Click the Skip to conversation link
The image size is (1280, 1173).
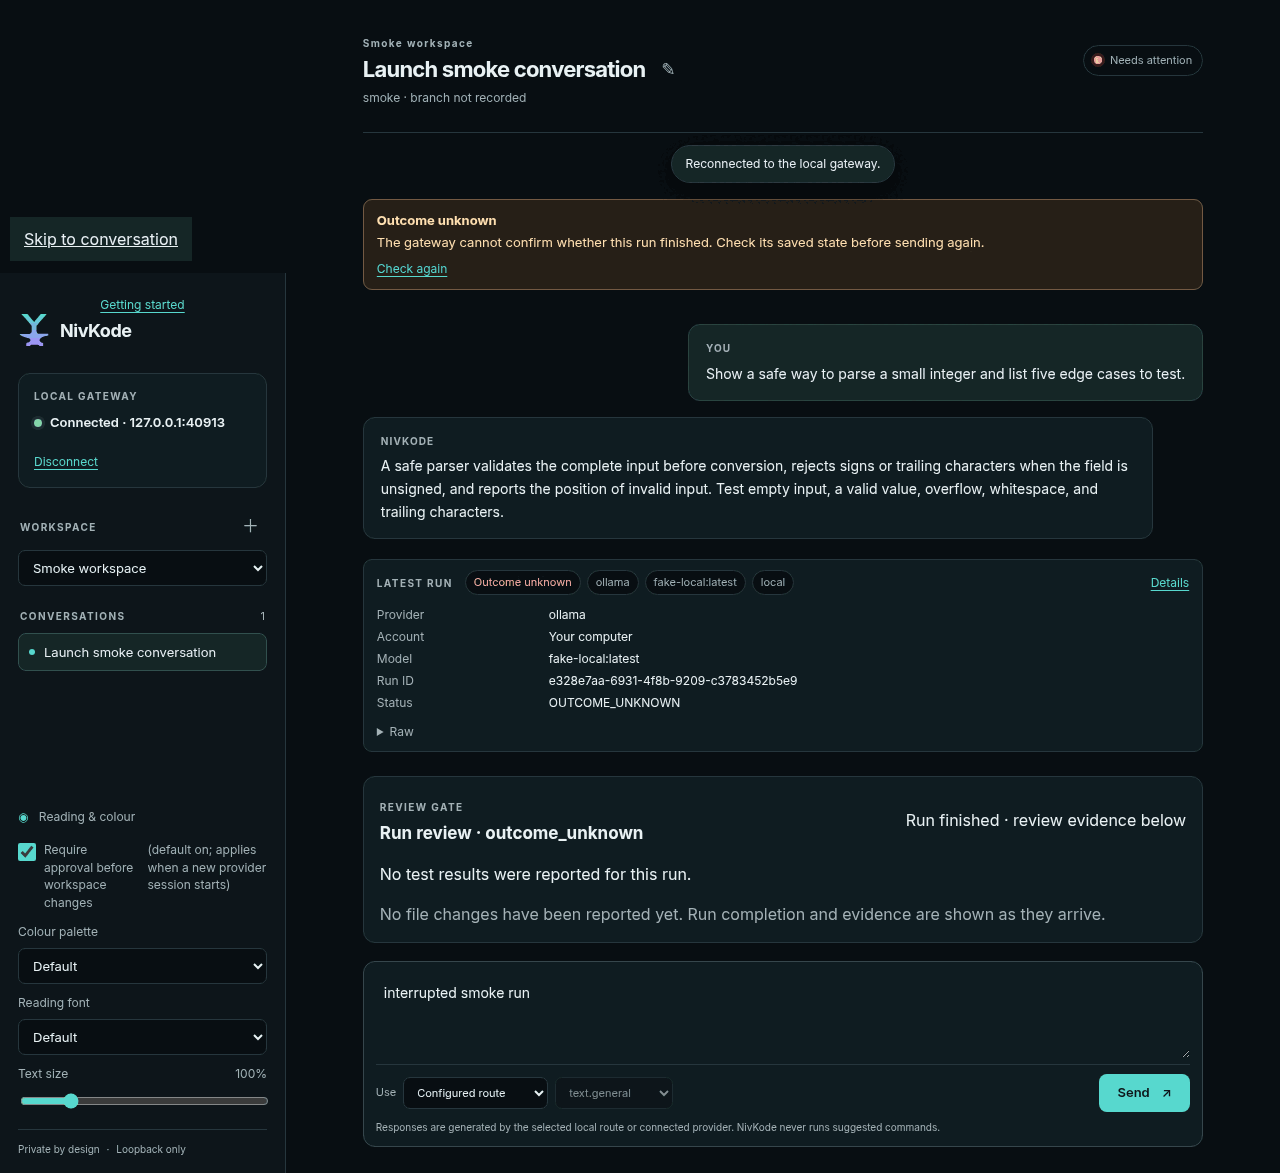coord(101,239)
